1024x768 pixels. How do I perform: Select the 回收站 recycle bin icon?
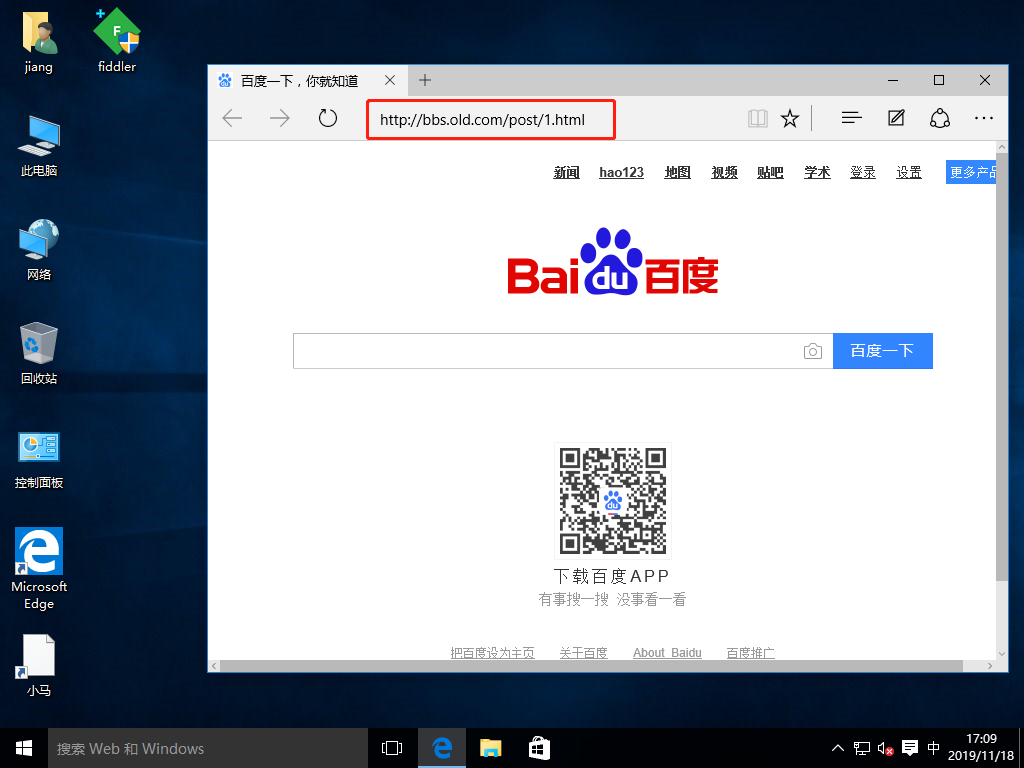tap(39, 353)
